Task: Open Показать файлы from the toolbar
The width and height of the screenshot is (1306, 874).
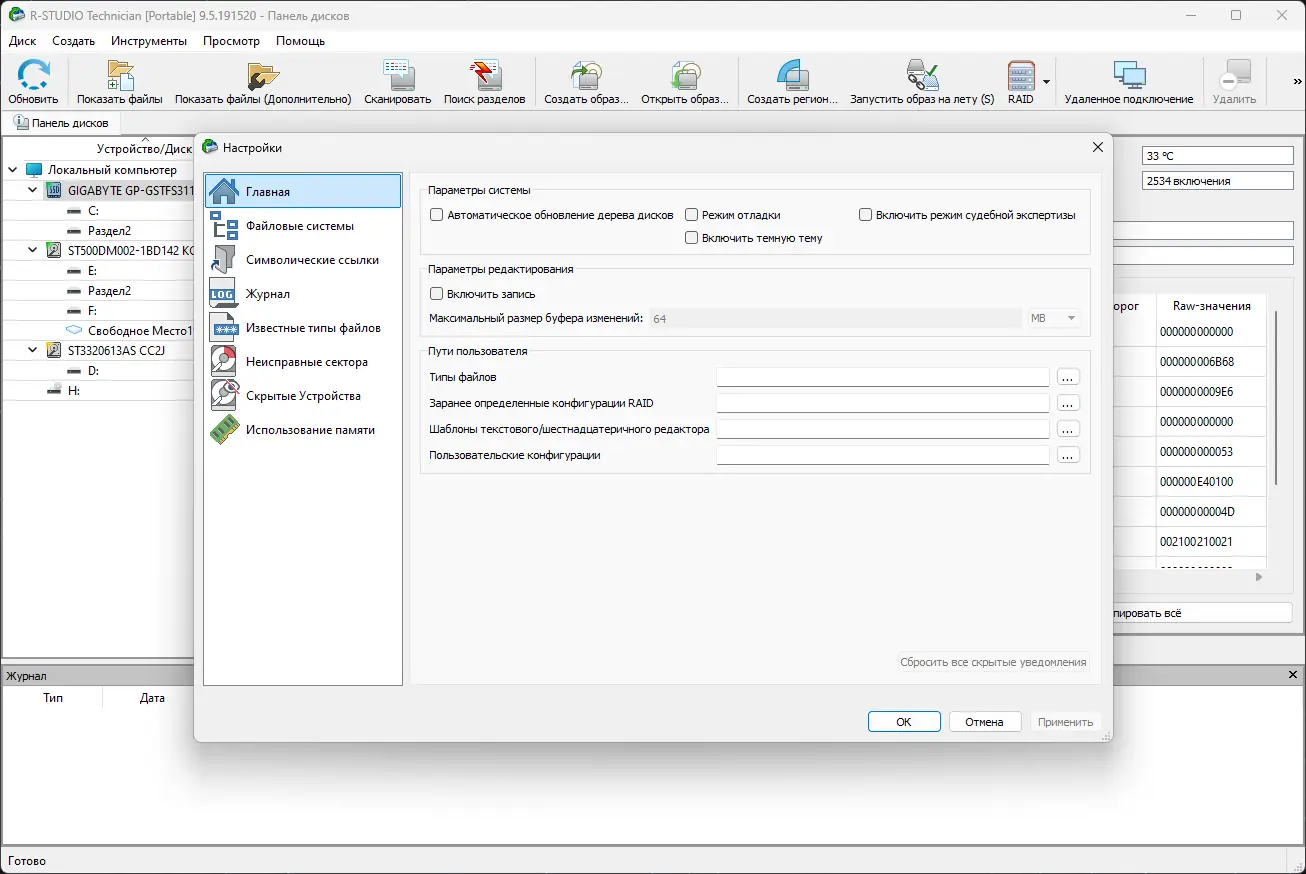Action: [x=120, y=76]
